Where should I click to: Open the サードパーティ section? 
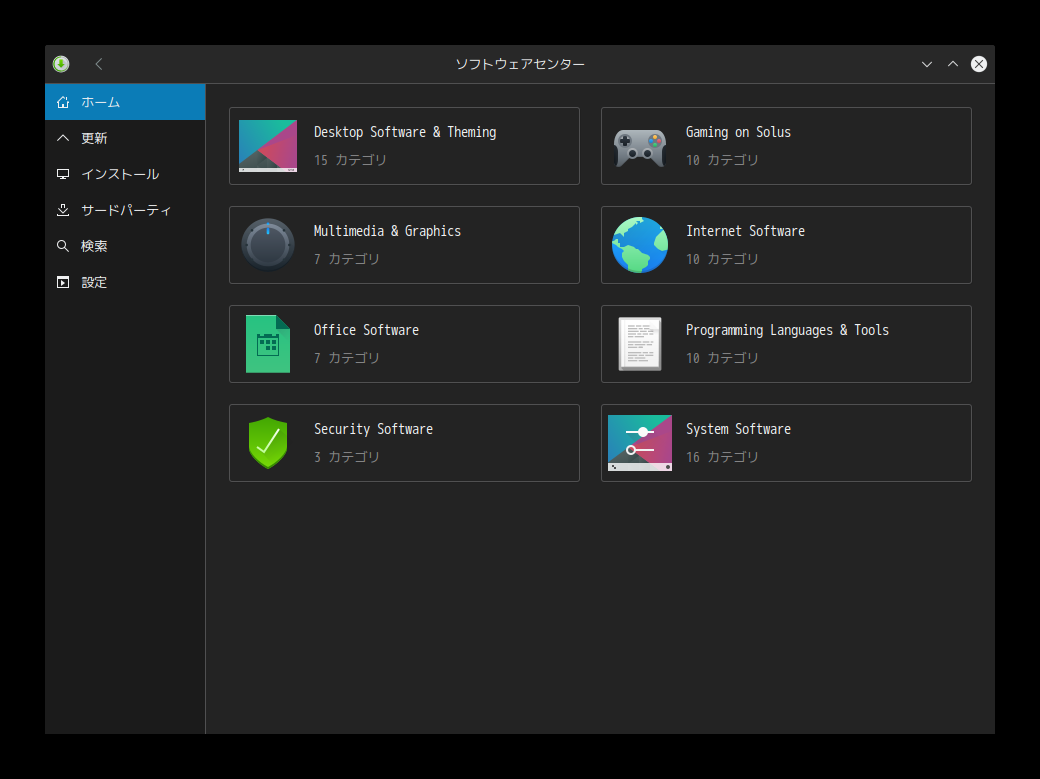coord(125,210)
